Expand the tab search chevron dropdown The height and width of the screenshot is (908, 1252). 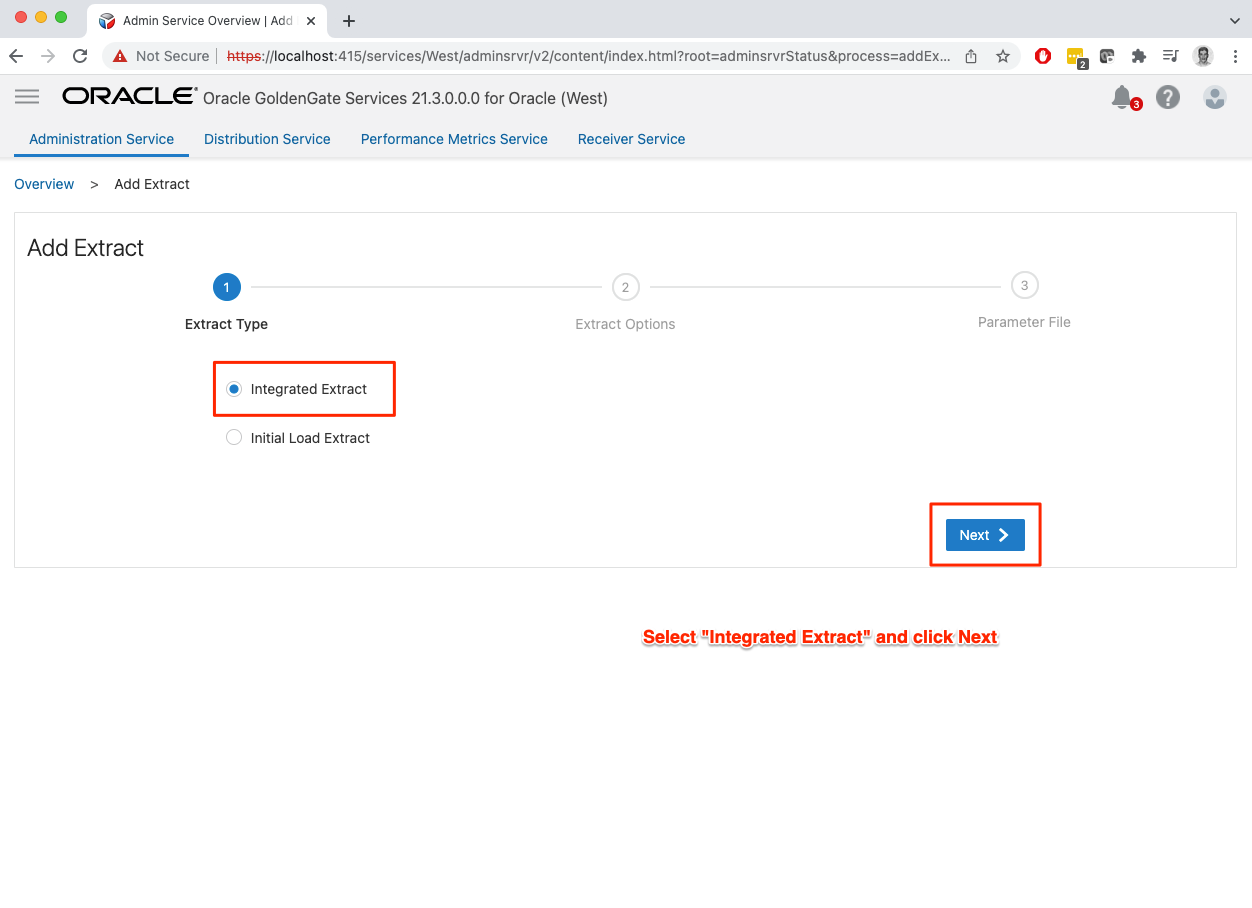click(x=1233, y=20)
